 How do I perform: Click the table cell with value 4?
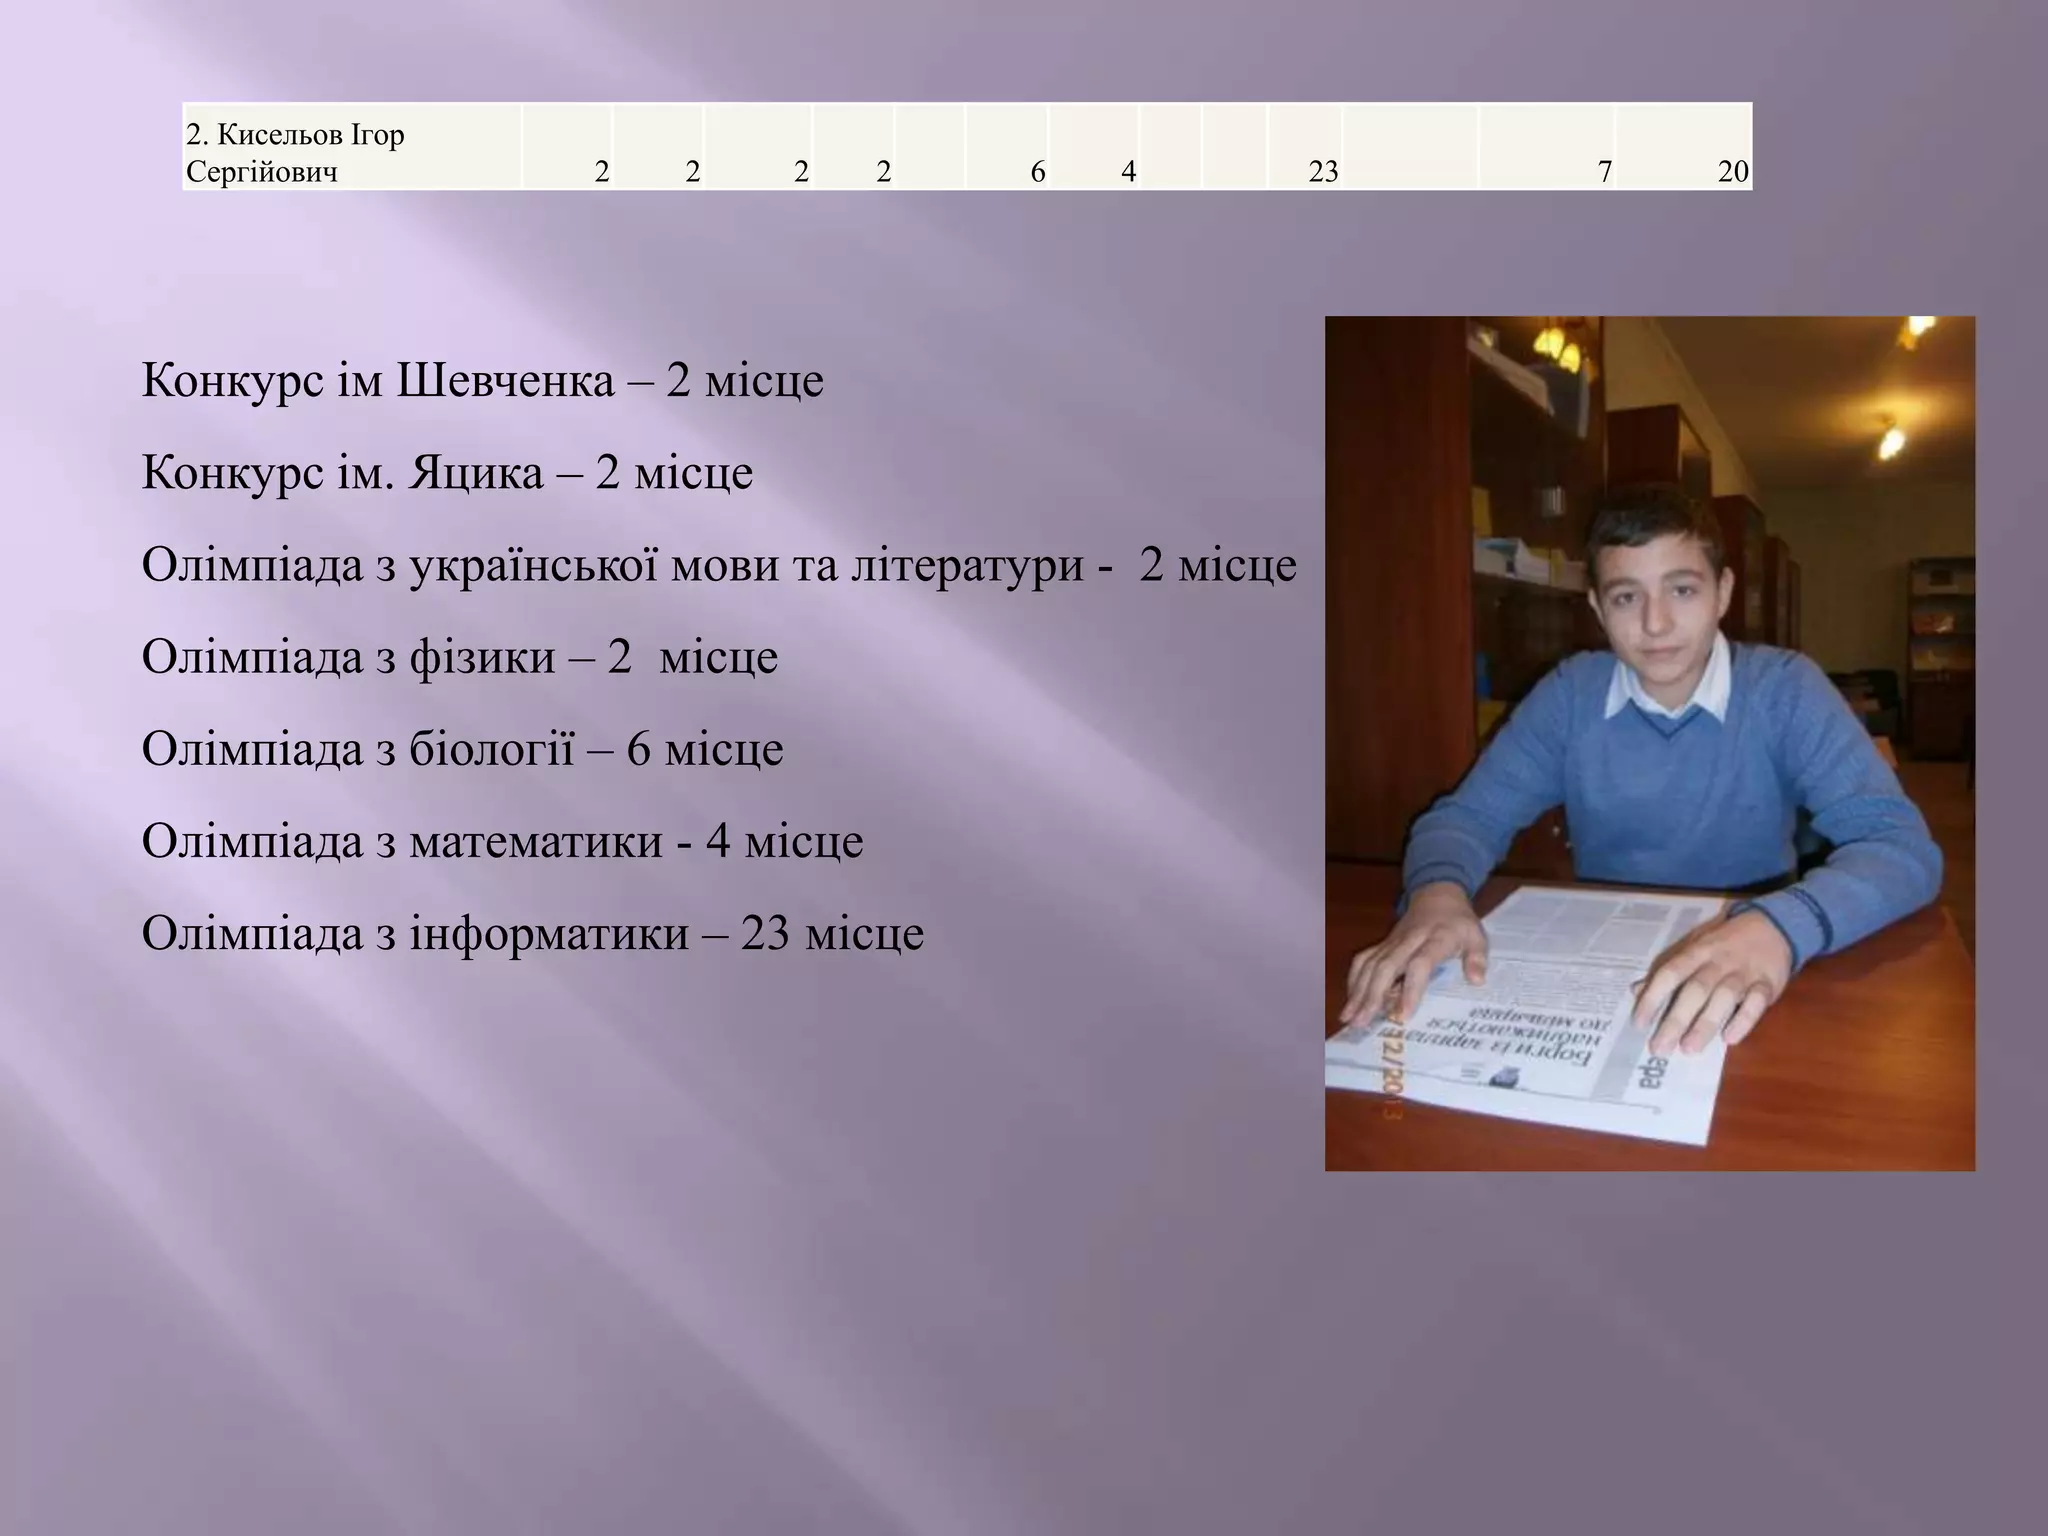1093,146
